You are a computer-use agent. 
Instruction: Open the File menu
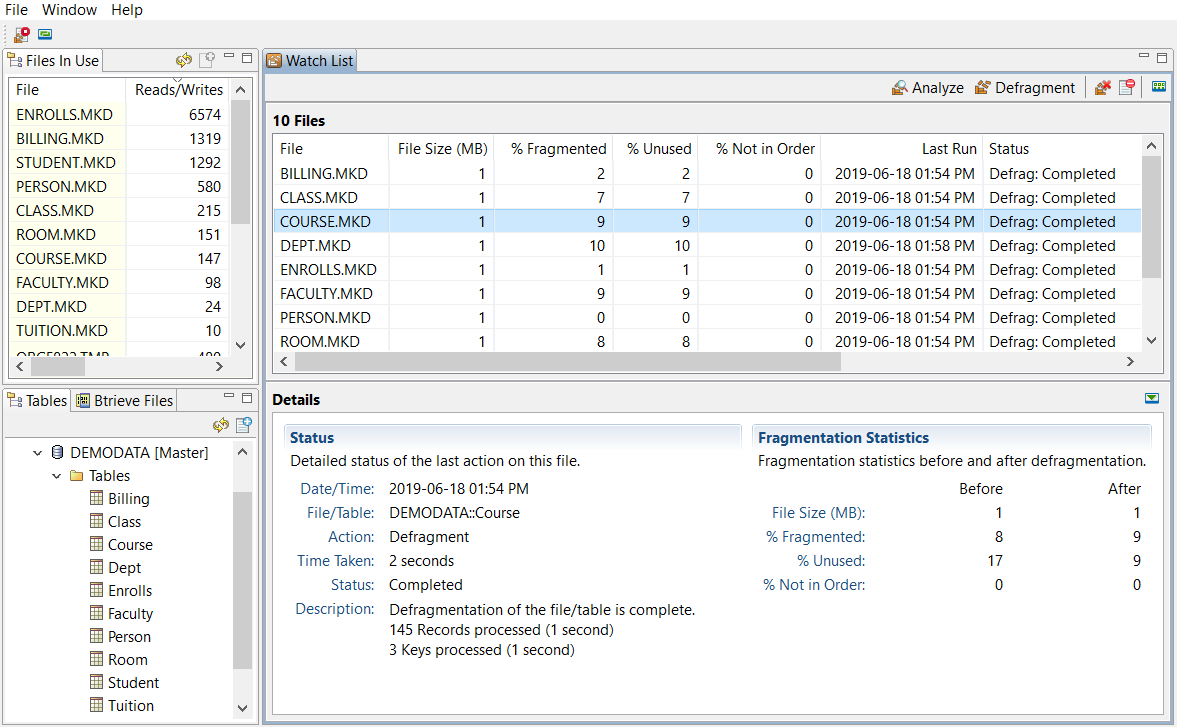pos(16,10)
